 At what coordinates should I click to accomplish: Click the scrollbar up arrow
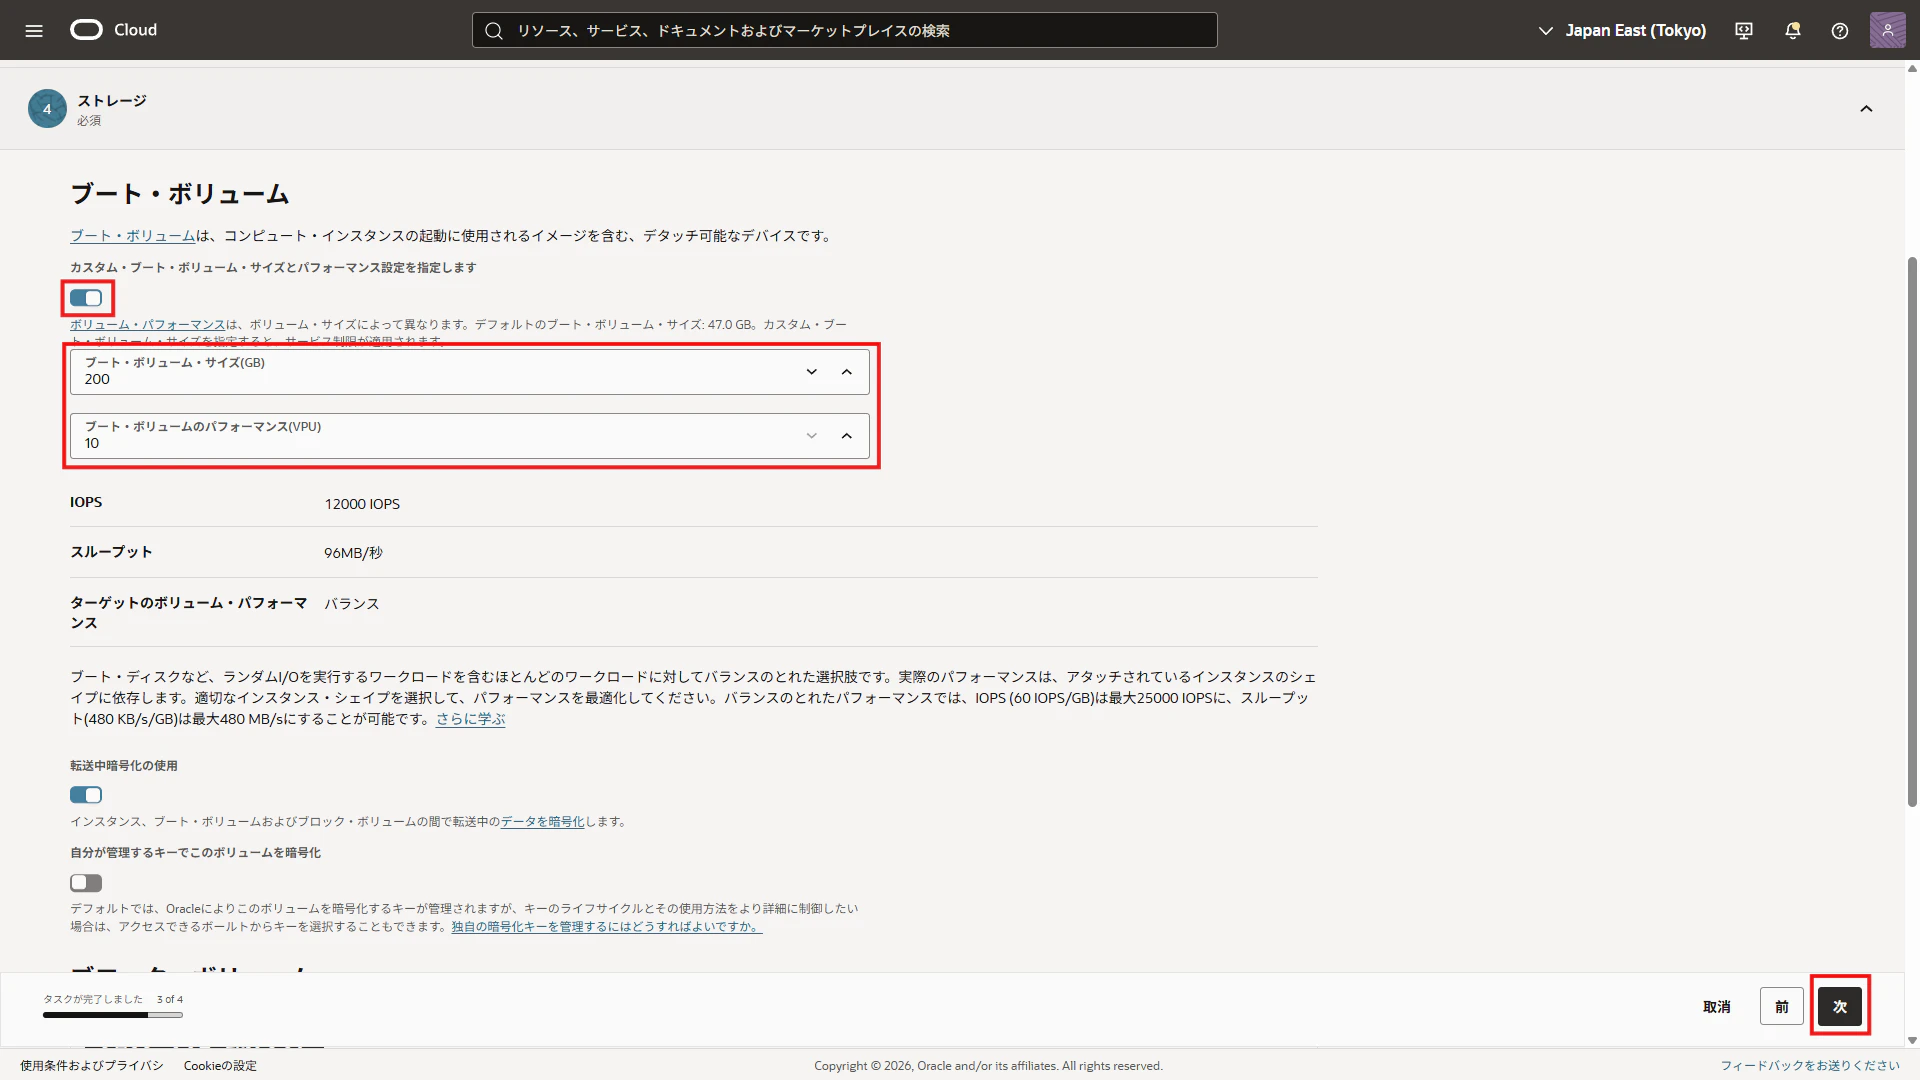[1912, 69]
